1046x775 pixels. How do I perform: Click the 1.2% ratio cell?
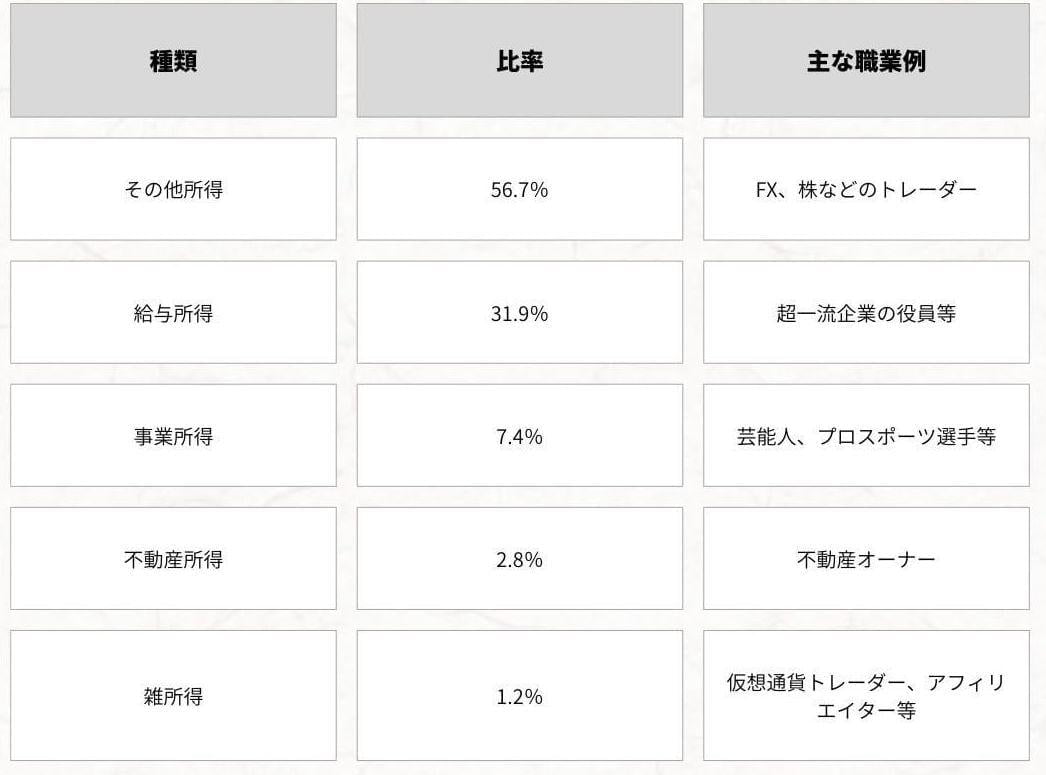pos(519,696)
